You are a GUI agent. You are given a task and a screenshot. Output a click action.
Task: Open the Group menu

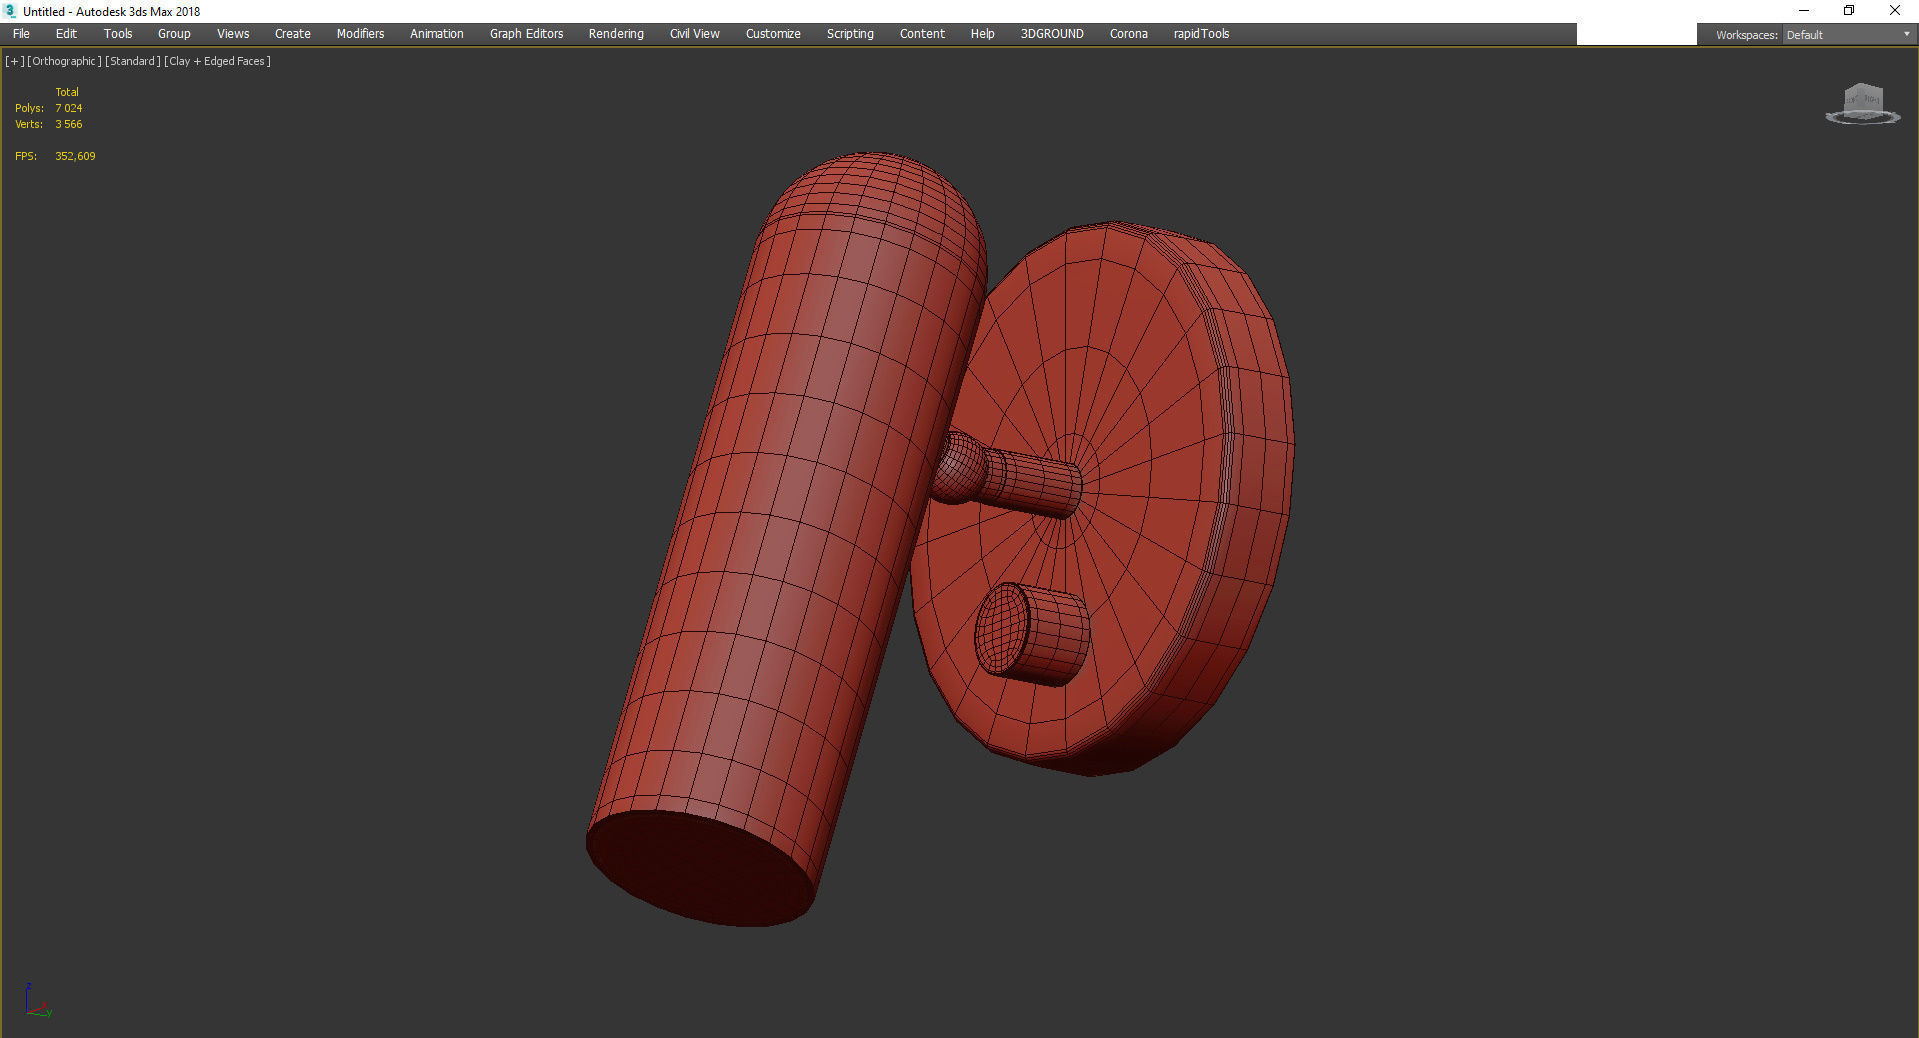pos(174,34)
